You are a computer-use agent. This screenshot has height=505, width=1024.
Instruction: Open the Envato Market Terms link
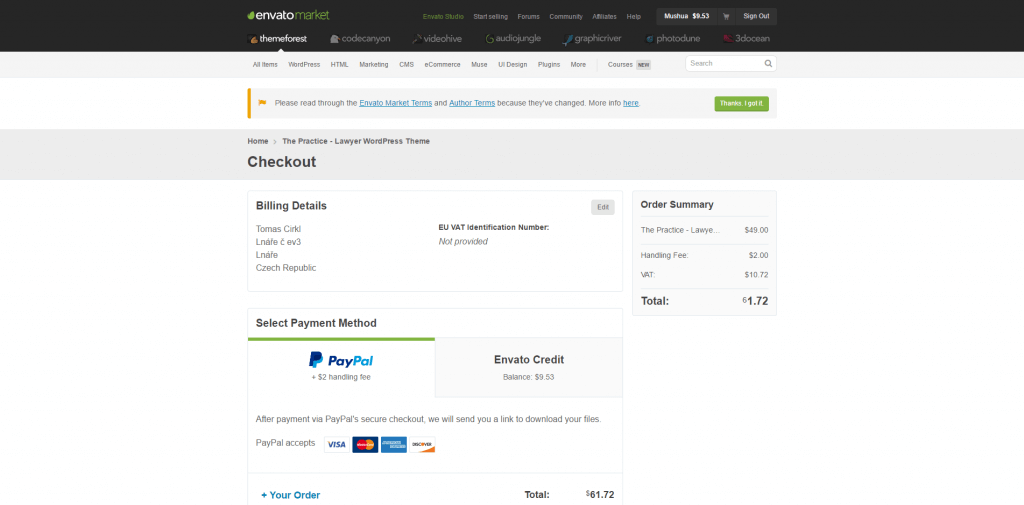point(395,103)
